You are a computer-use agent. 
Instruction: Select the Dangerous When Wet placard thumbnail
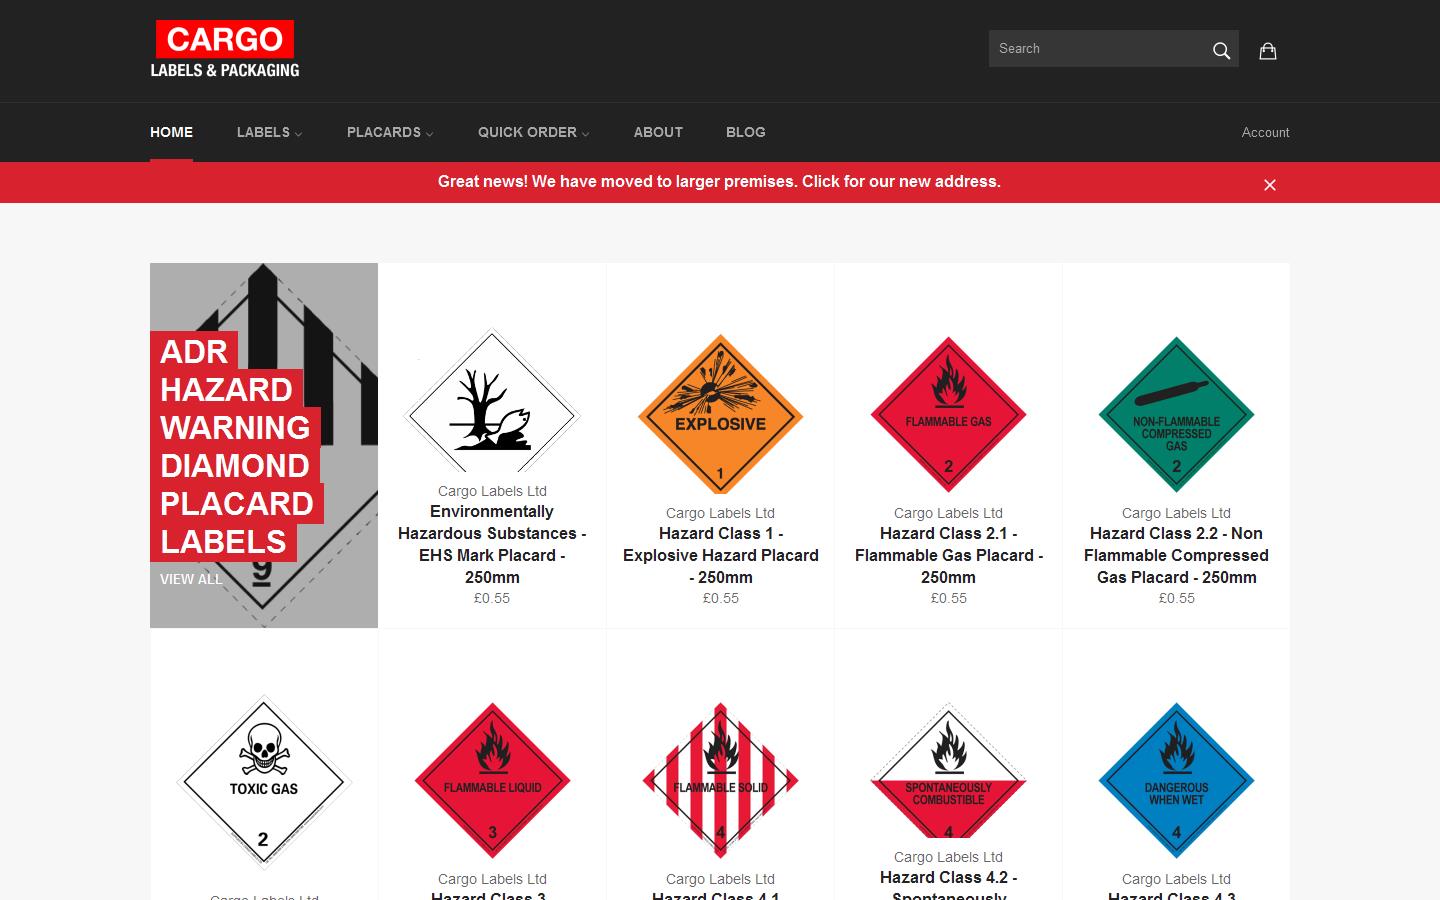click(x=1176, y=781)
